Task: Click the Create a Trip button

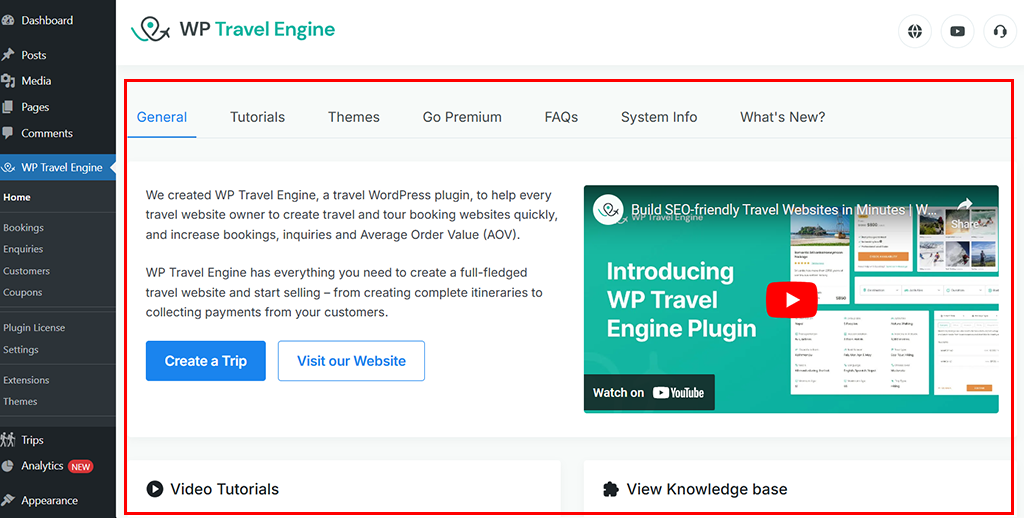Action: 206,361
